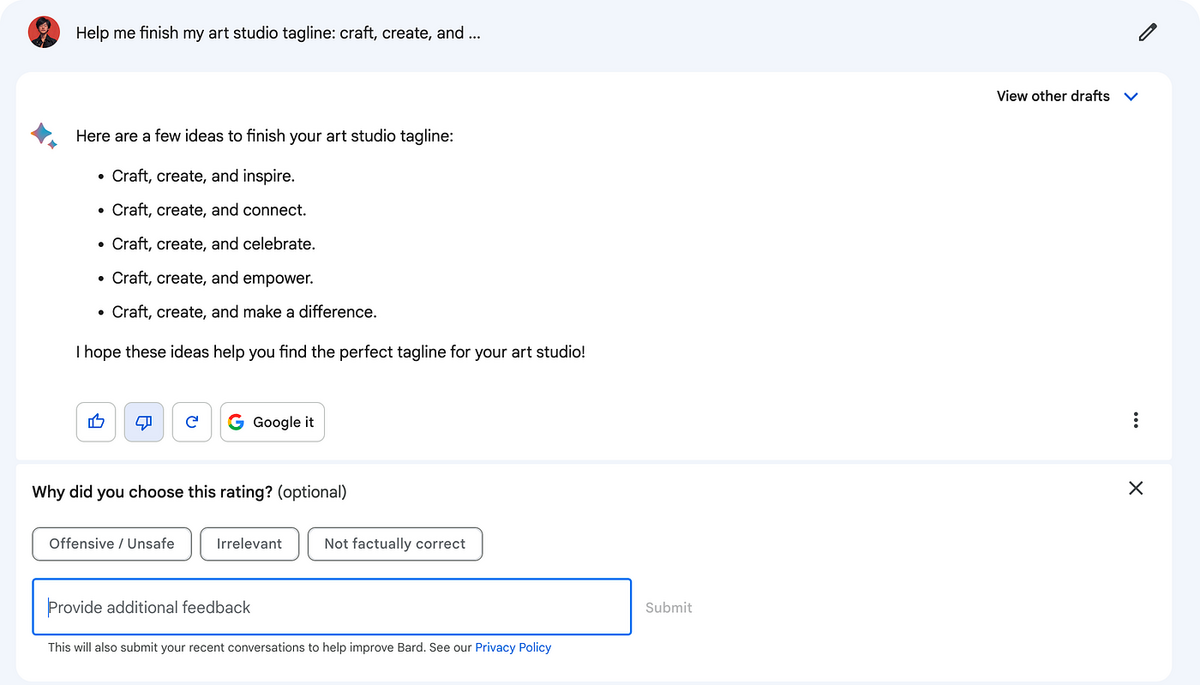
Task: Click the View other drafts label
Action: (x=1053, y=96)
